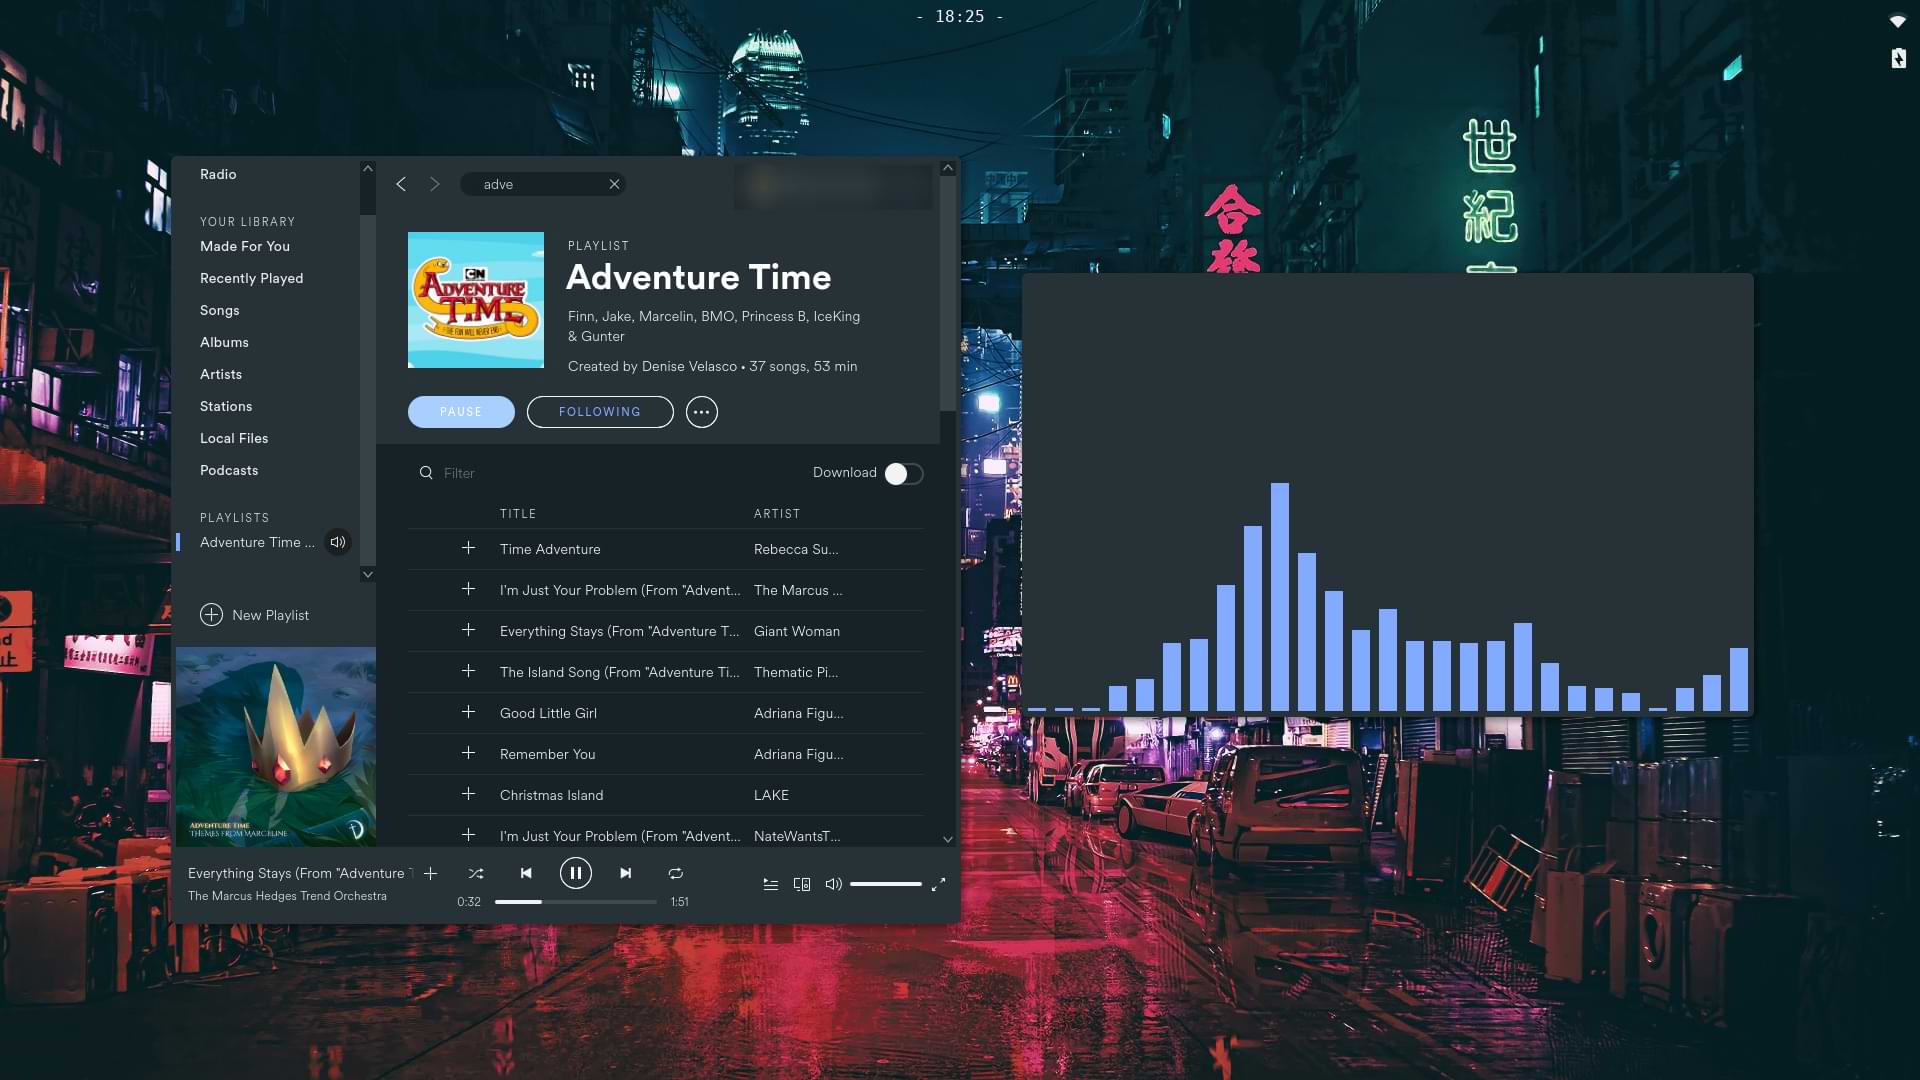Enable following the Adventure Time playlist

600,411
